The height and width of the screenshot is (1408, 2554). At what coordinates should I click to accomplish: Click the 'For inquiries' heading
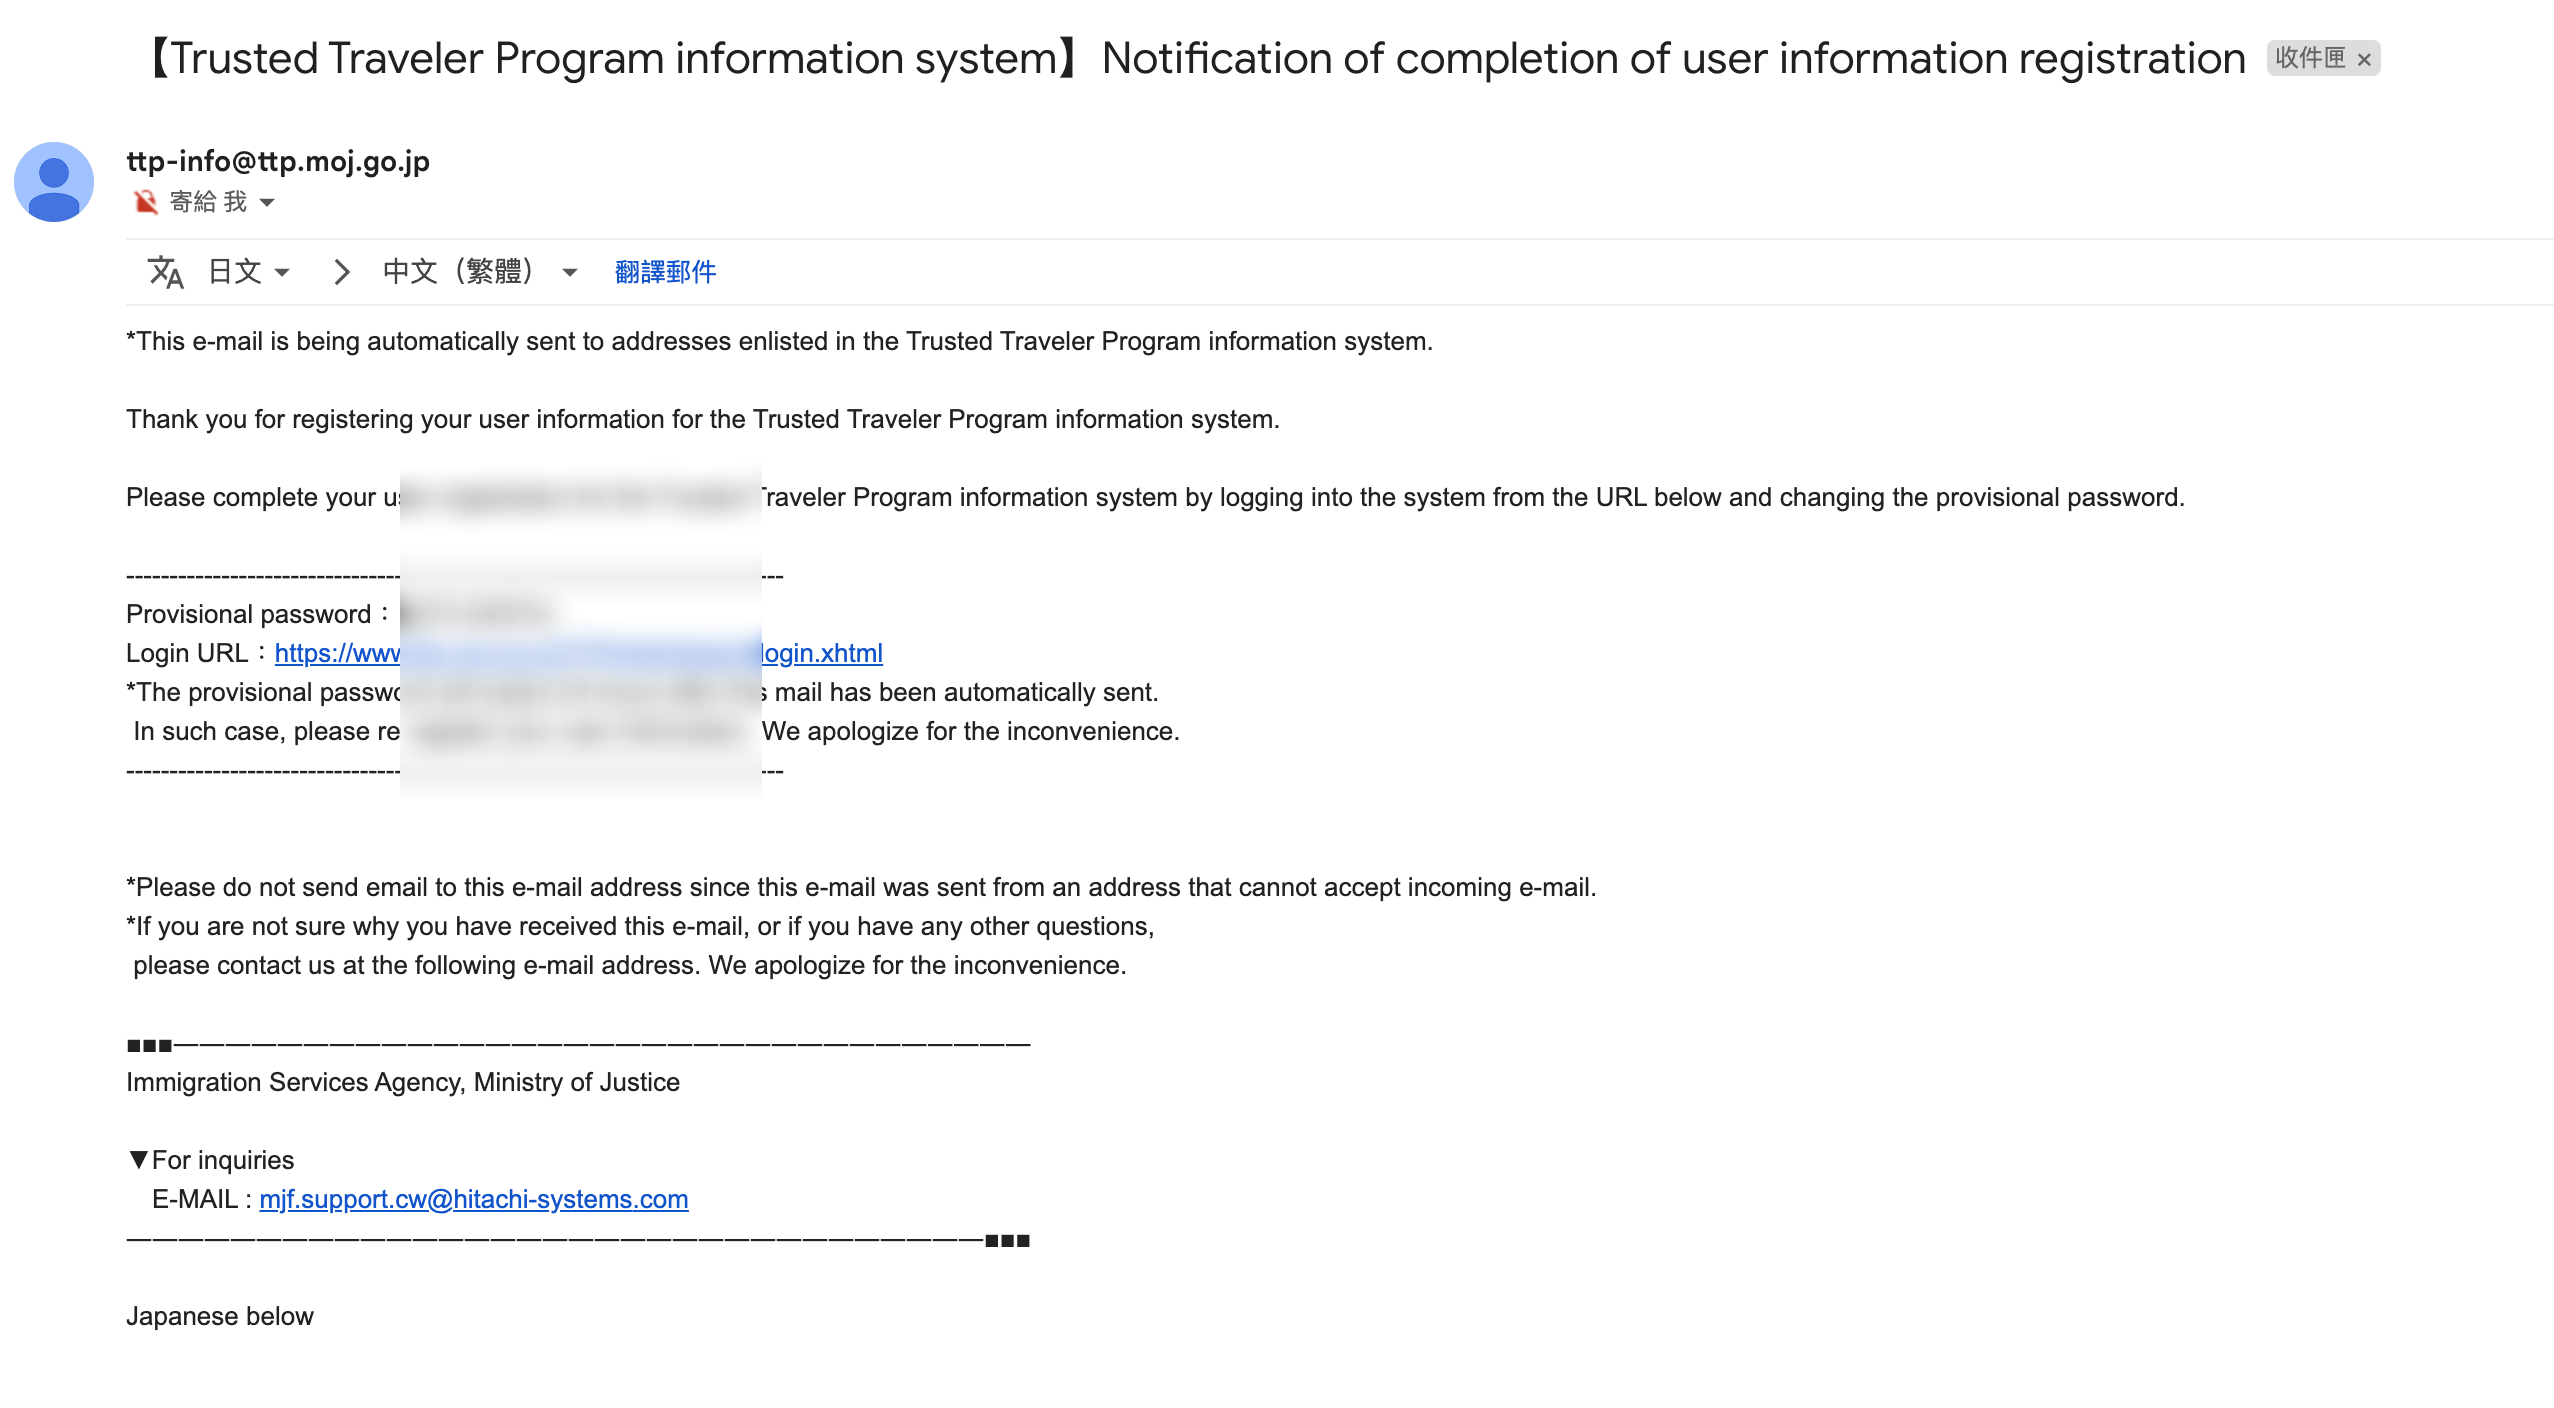pyautogui.click(x=223, y=1160)
